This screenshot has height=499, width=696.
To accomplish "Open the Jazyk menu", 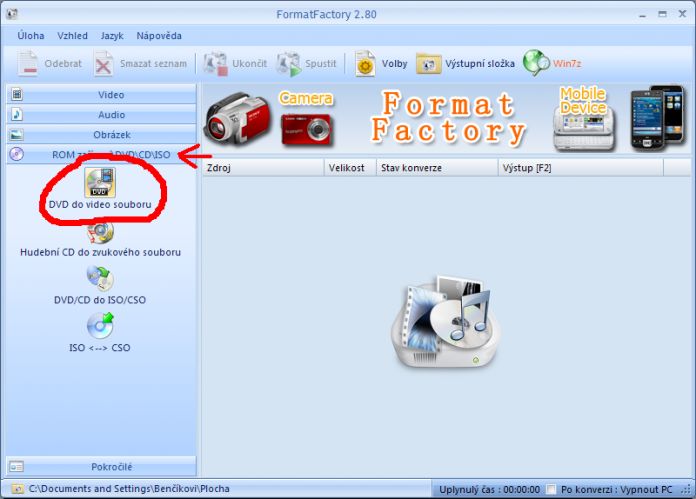I will pos(112,36).
